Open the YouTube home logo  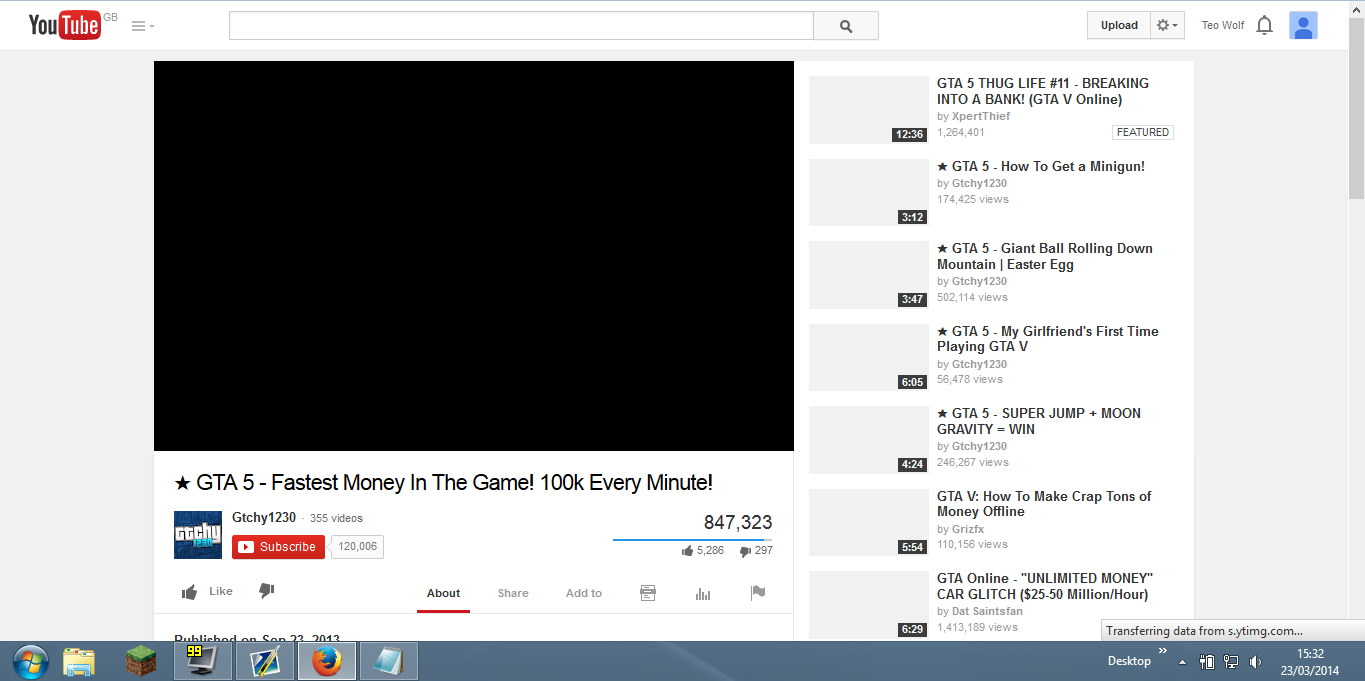(x=64, y=25)
